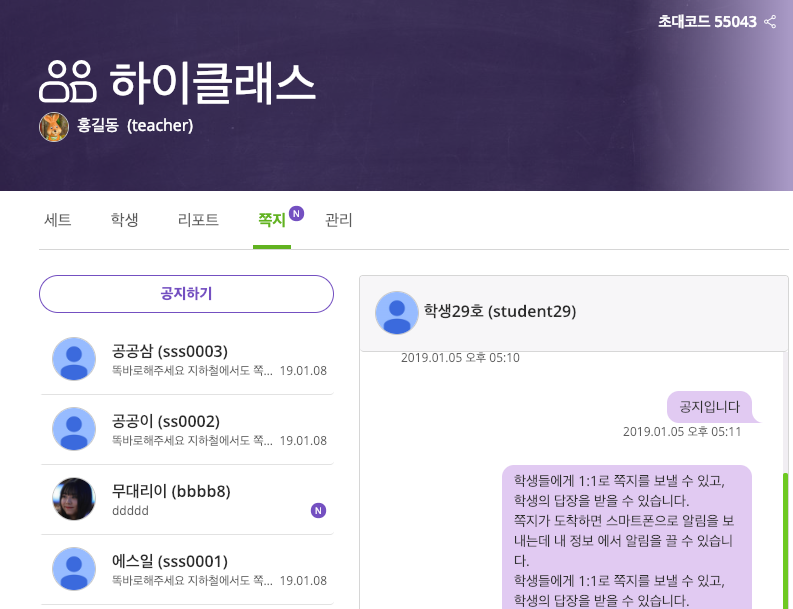This screenshot has height=609, width=793.
Task: Click the 학생29호 (student29) header name
Action: pos(500,311)
